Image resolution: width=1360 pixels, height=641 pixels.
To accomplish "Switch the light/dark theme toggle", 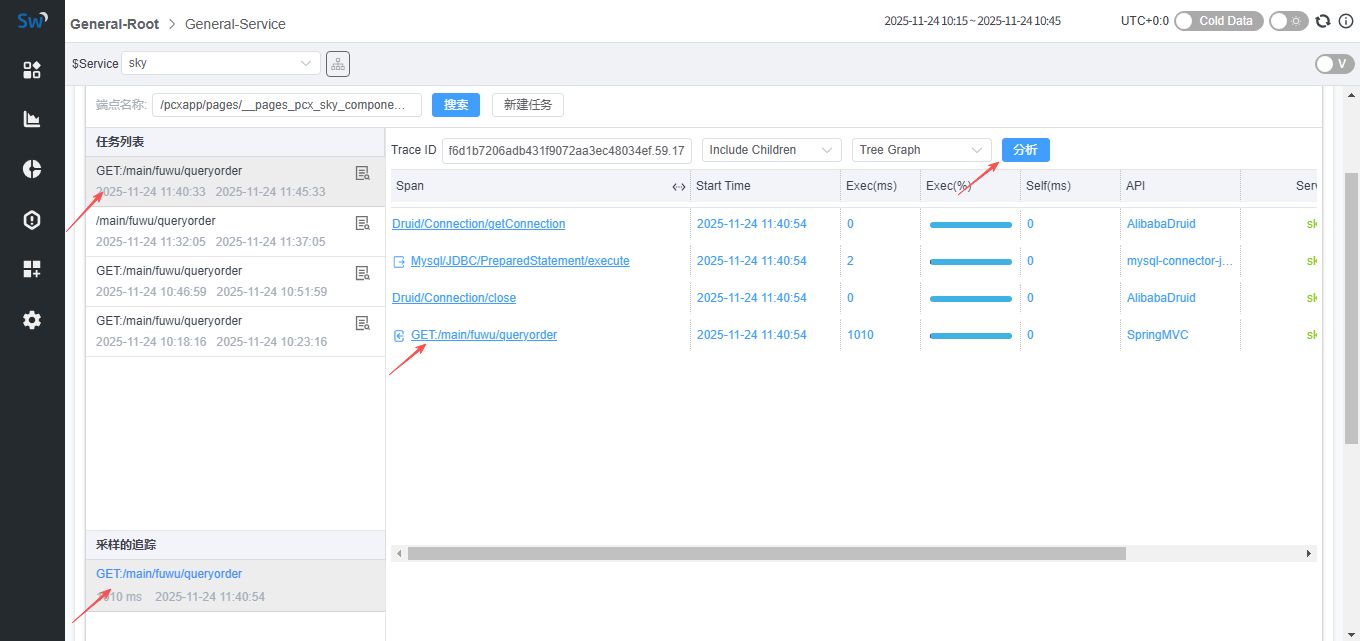I will (1288, 21).
